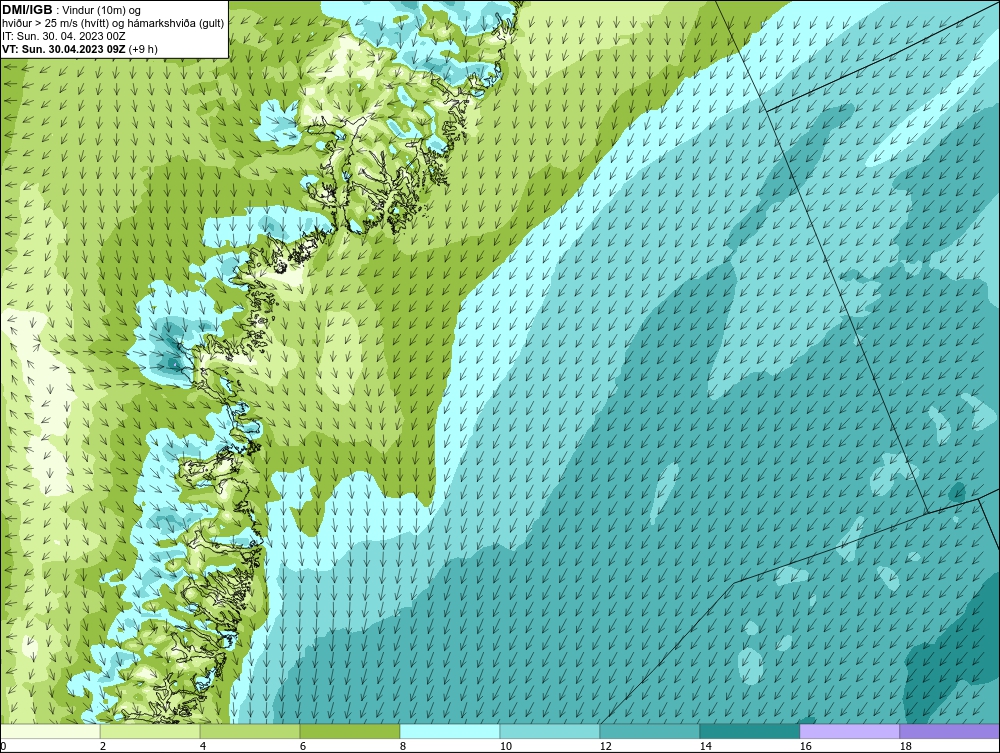Select the 14–16 m/s dark teal swatch
The width and height of the screenshot is (1000, 753).
(x=749, y=731)
